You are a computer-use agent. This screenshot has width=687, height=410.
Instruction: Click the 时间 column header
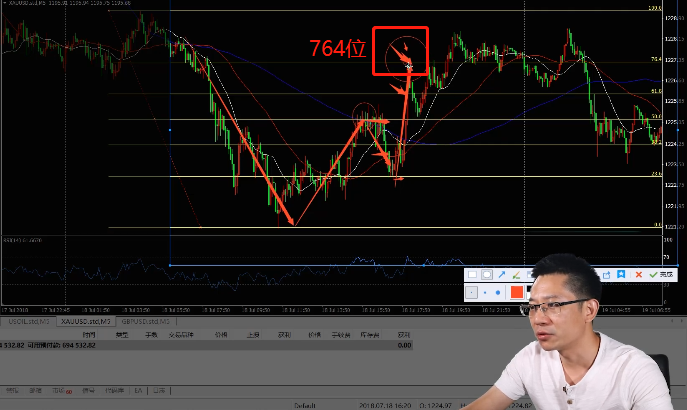point(89,335)
